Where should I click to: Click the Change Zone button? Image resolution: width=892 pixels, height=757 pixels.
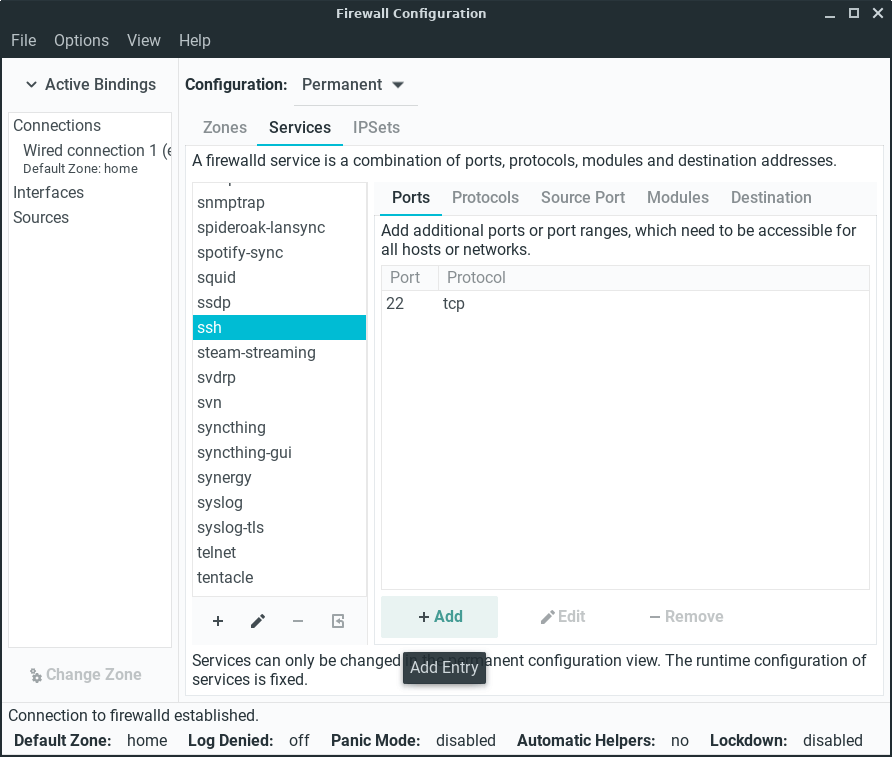pos(85,674)
